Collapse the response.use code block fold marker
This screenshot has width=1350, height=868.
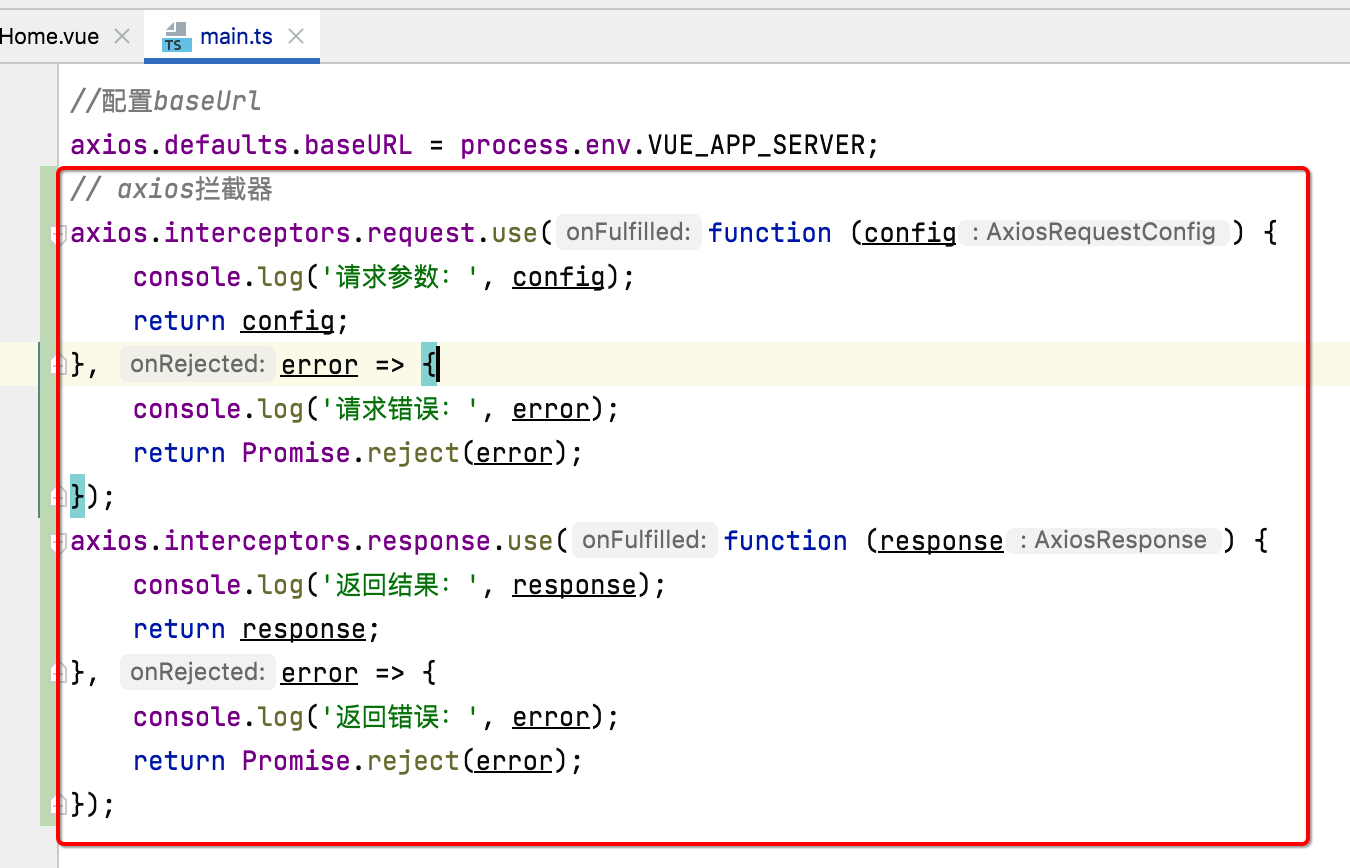60,541
